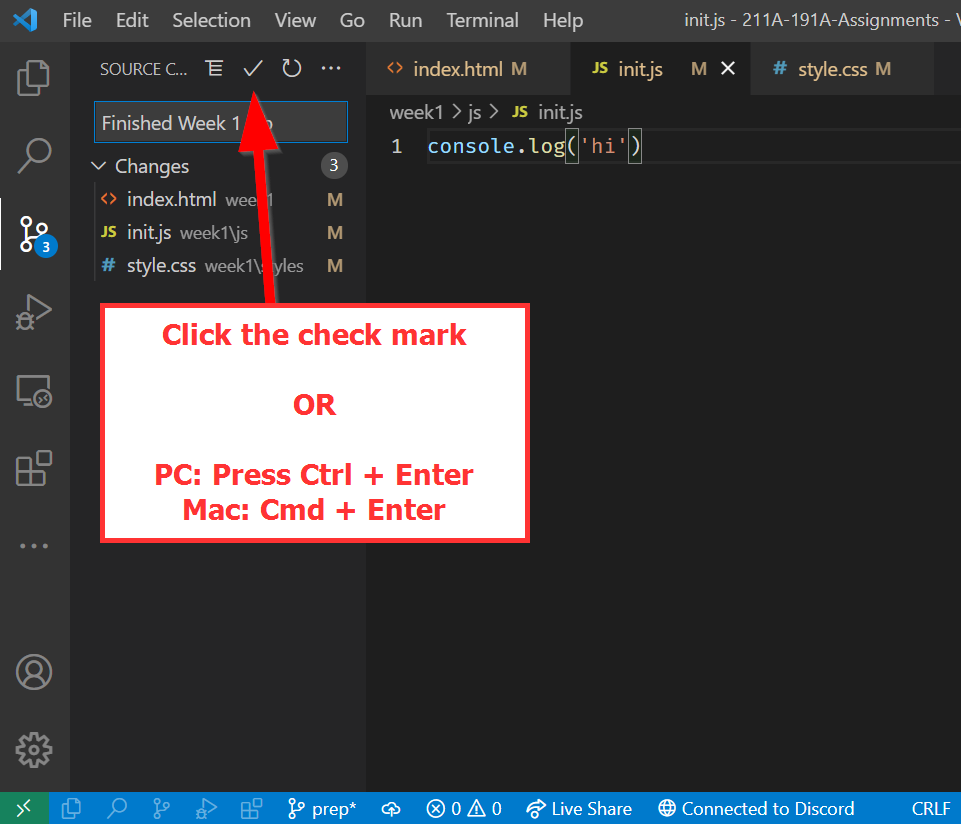Open the Terminal menu
This screenshot has height=824, width=961.
coord(484,20)
